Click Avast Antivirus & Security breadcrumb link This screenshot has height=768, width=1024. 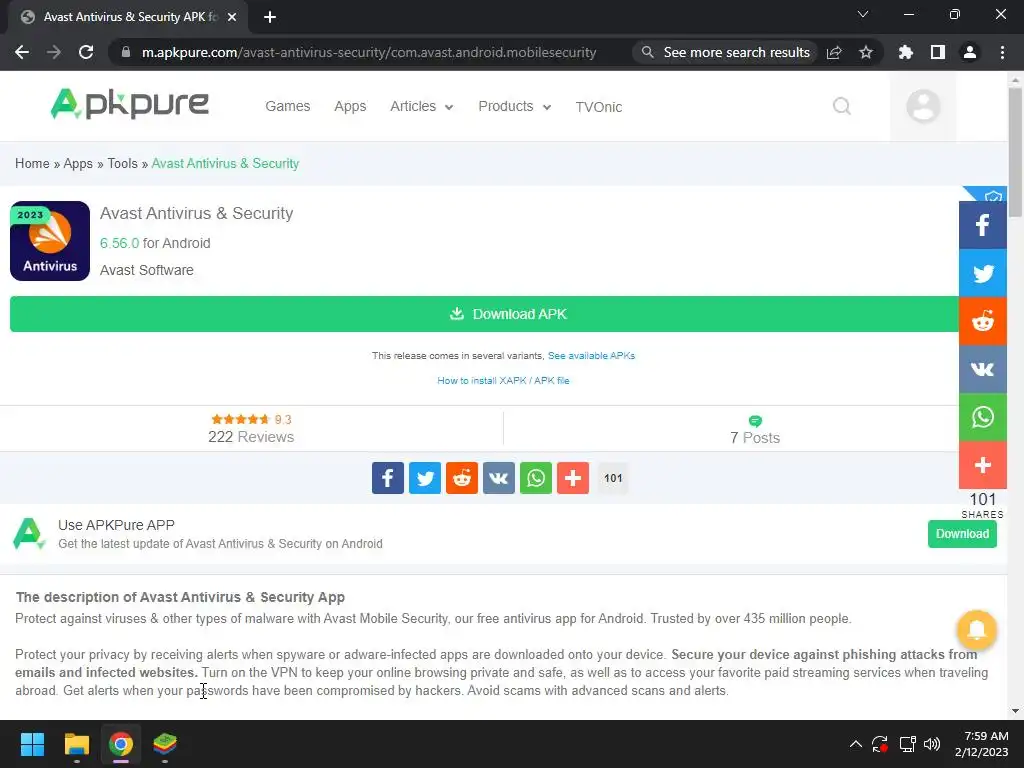coord(225,163)
